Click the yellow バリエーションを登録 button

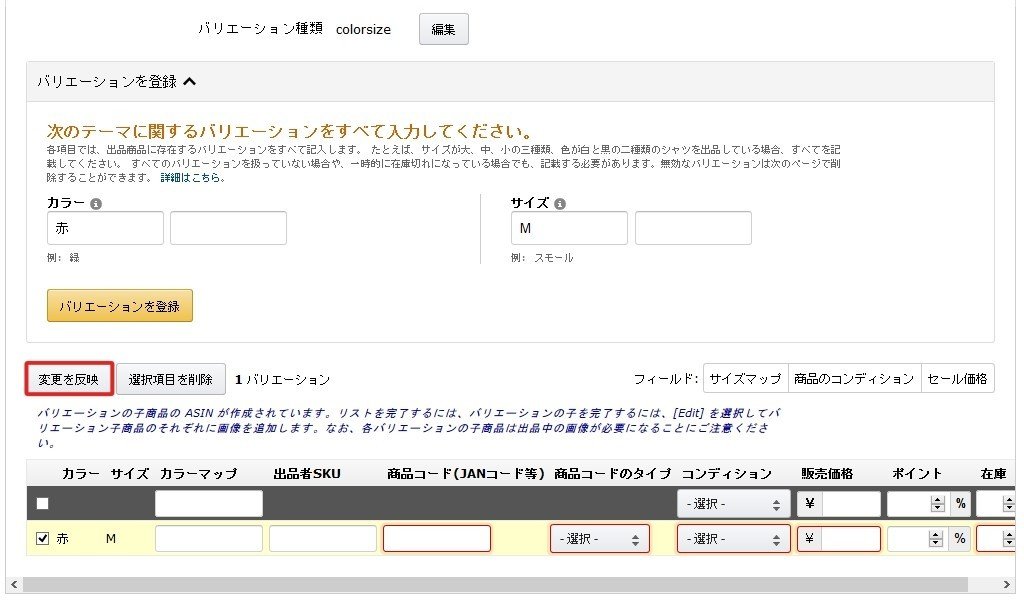tap(120, 306)
